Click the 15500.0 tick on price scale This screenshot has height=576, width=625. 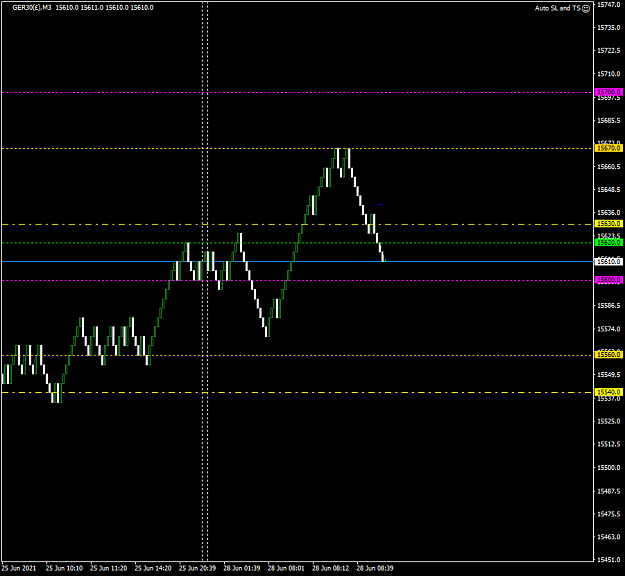(608, 468)
